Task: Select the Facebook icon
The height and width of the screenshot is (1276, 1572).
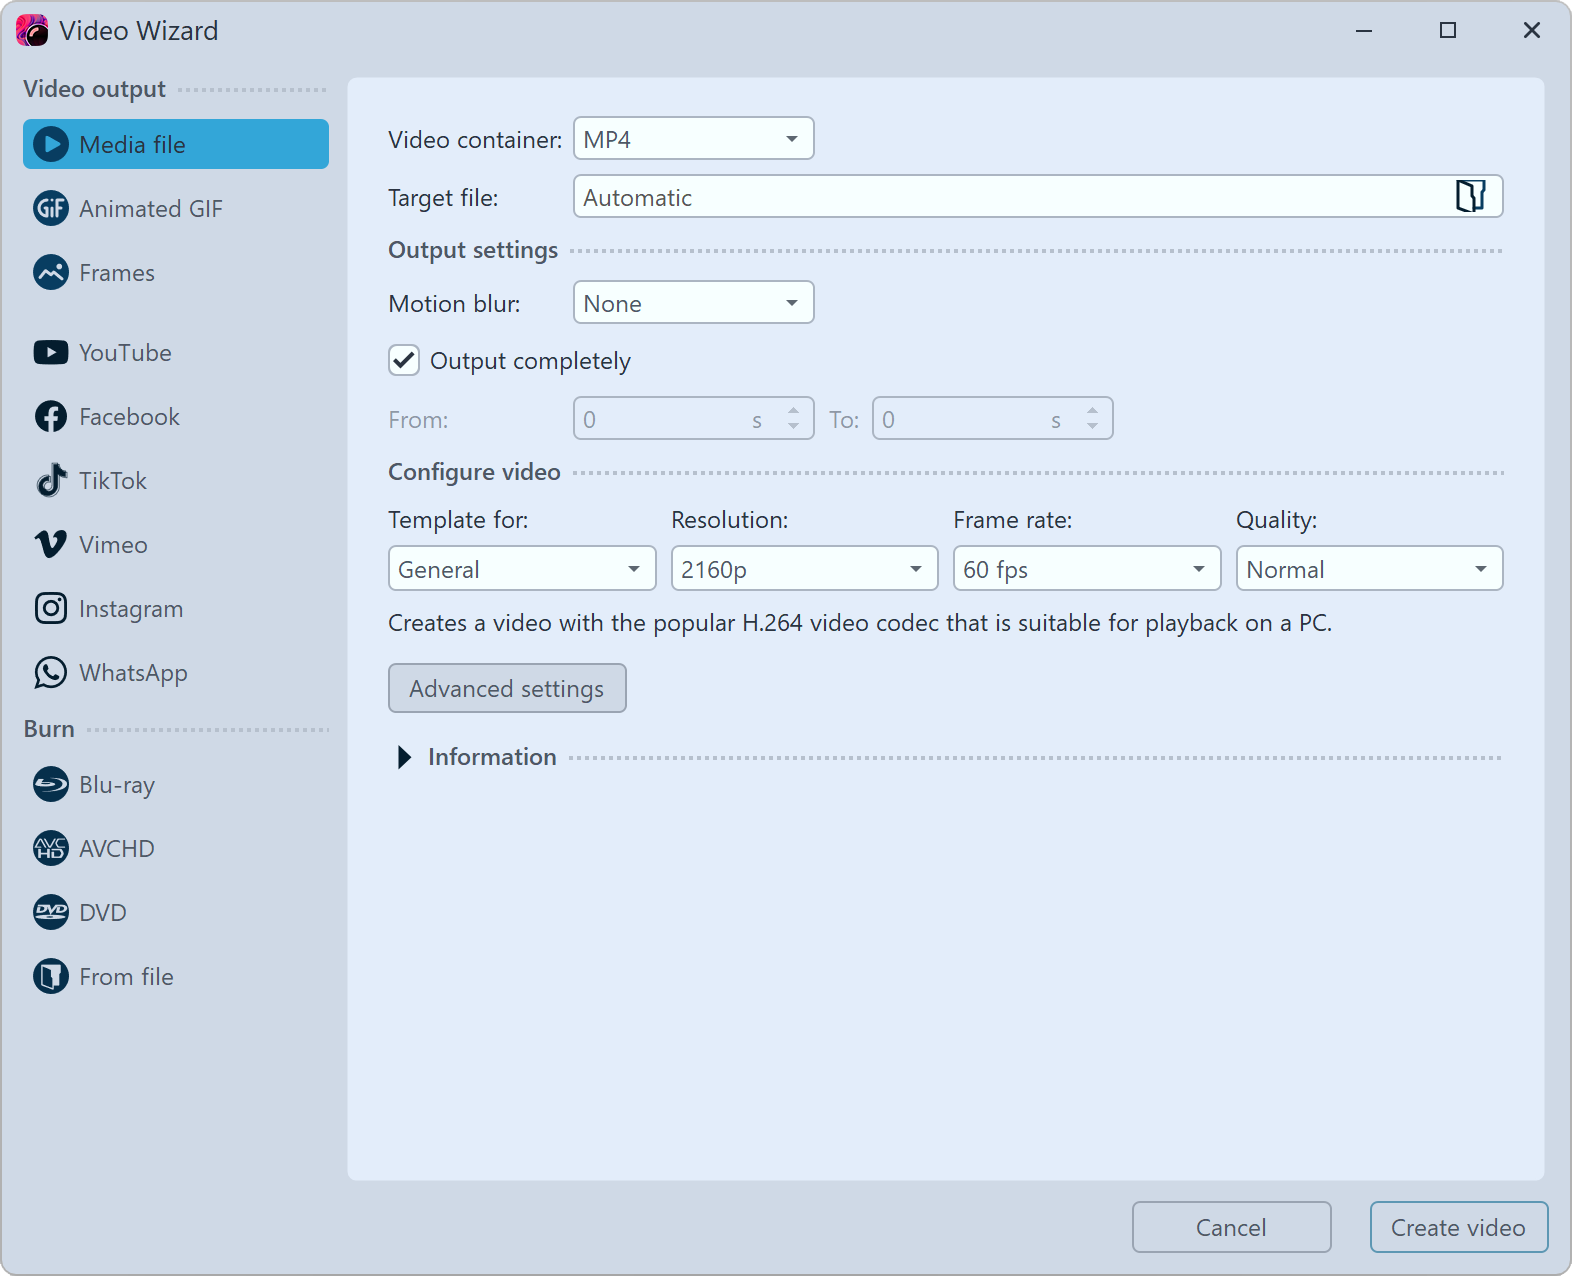Action: point(51,417)
